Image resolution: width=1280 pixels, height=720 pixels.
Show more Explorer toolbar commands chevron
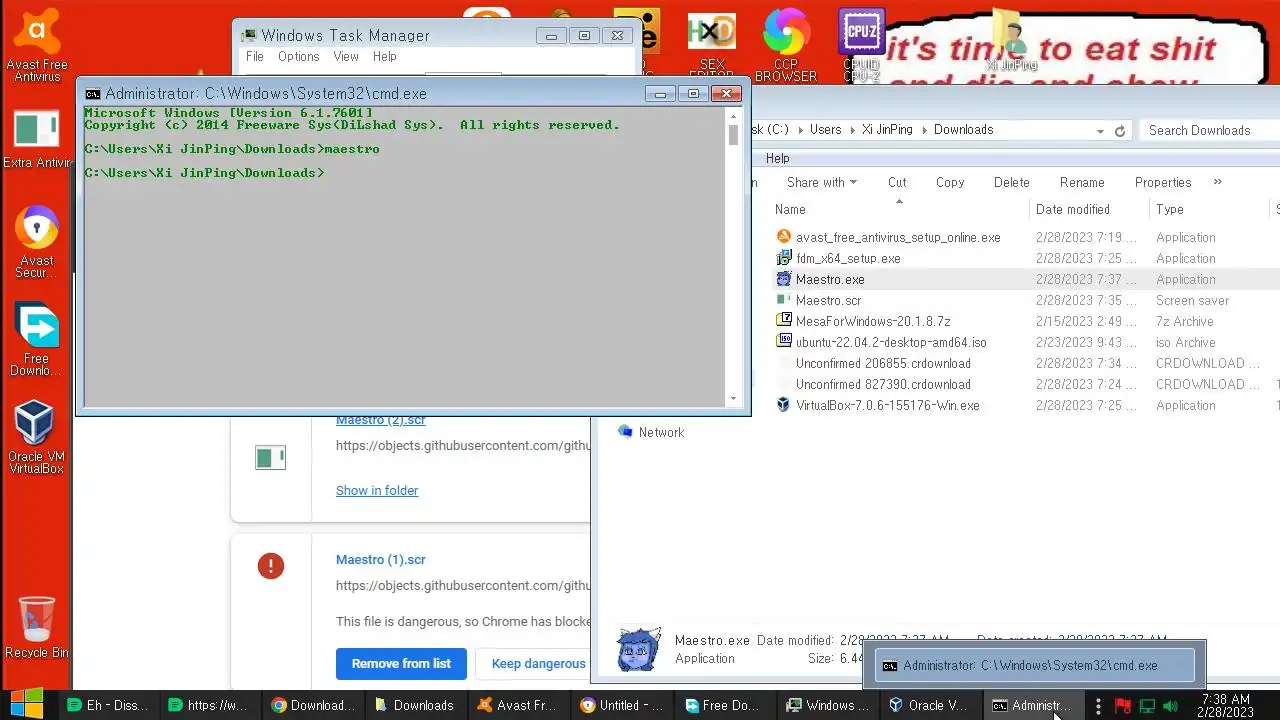pyautogui.click(x=1217, y=182)
